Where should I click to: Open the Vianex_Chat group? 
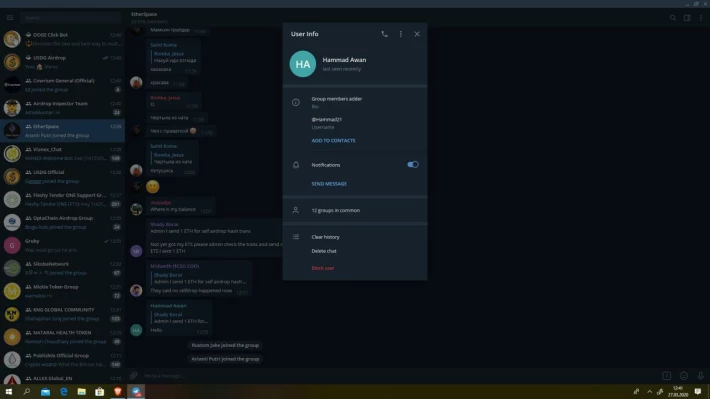(x=62, y=154)
